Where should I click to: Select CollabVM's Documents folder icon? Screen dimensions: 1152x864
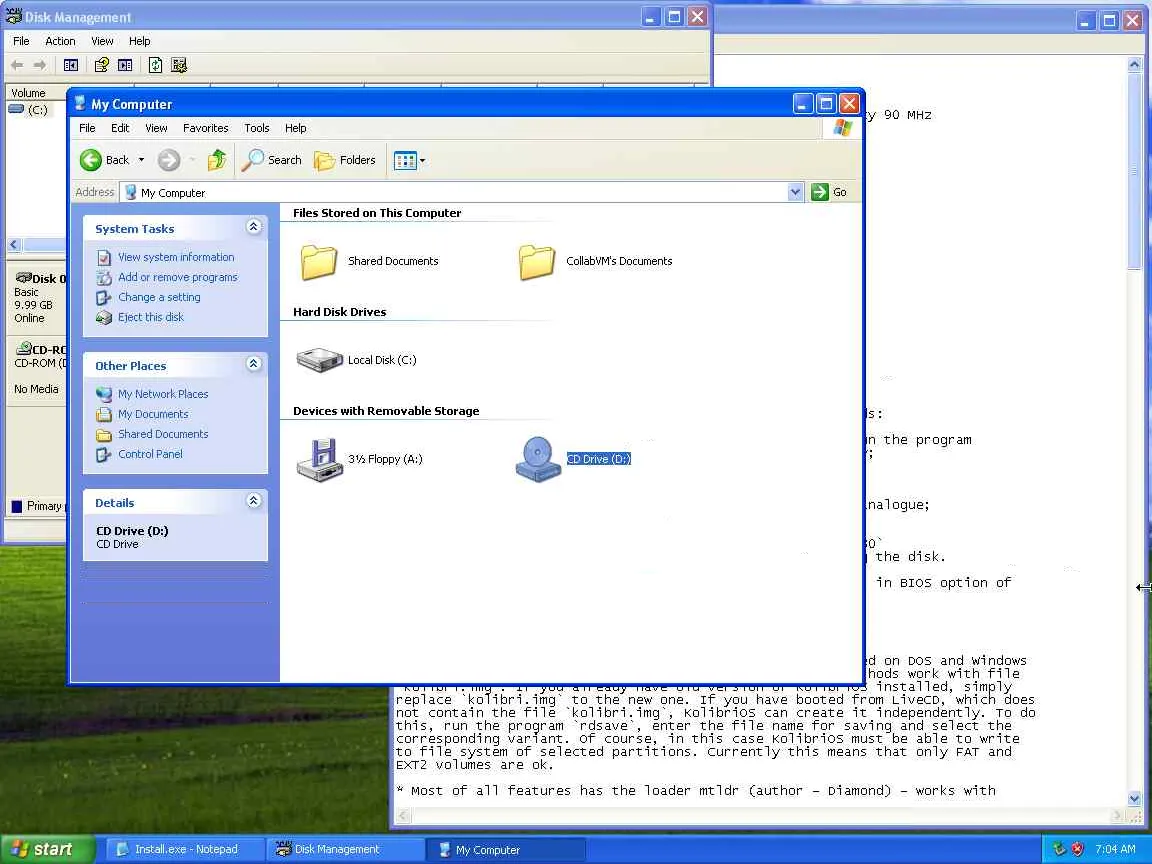tap(536, 262)
